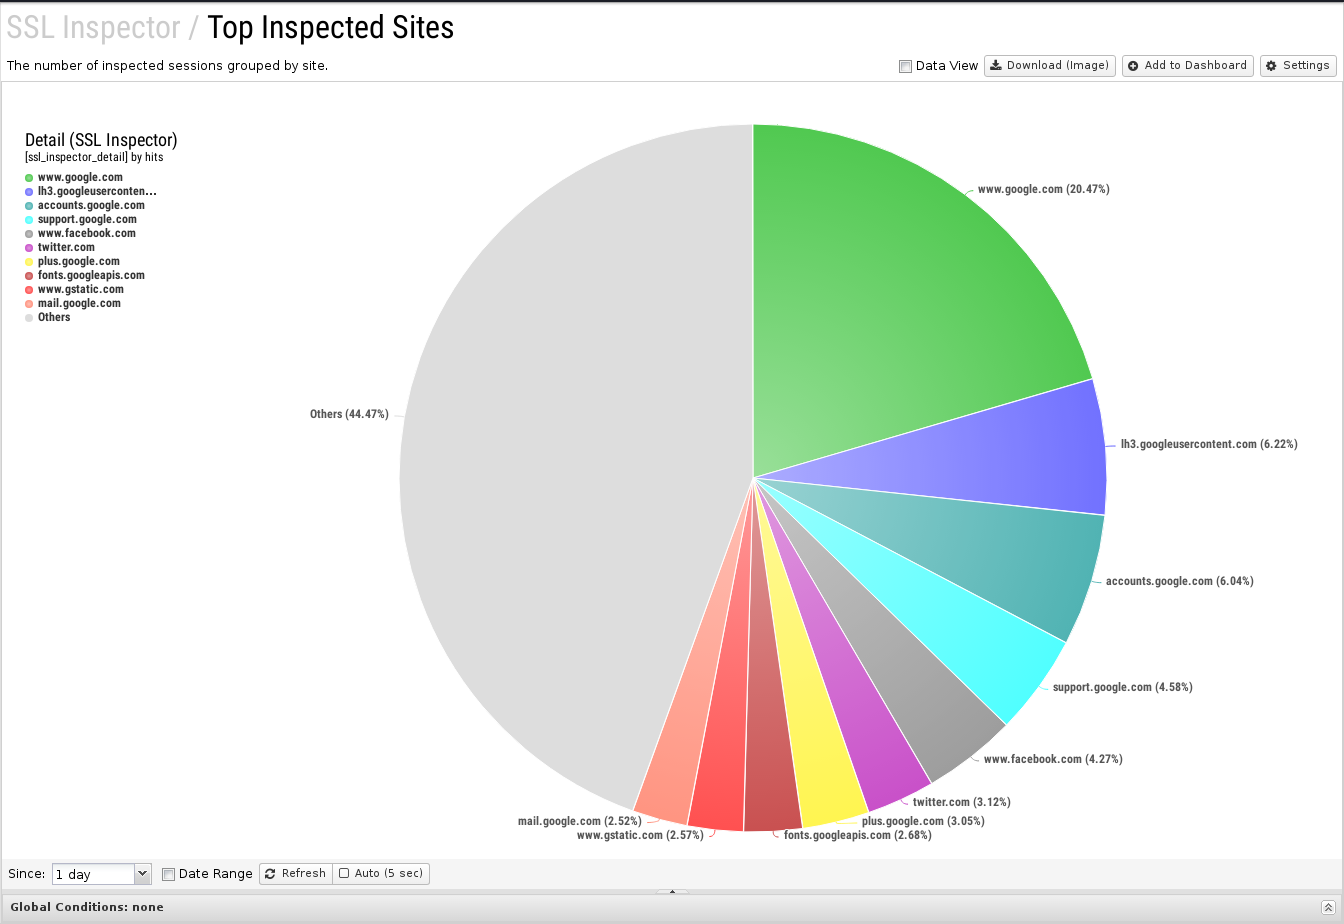
Task: Toggle accounts.google.com legend swatch
Action: 29,206
